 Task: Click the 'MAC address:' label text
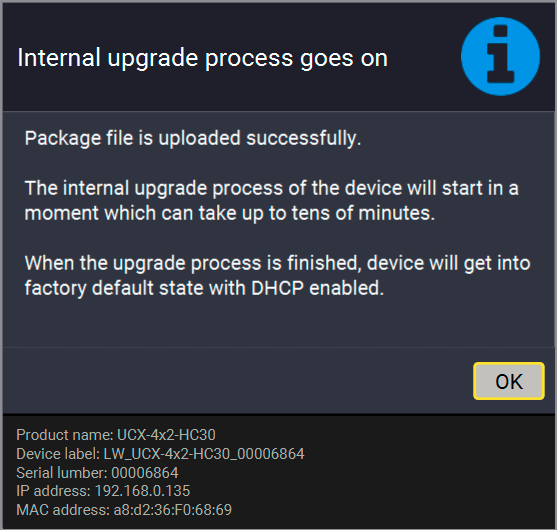[x=63, y=510]
